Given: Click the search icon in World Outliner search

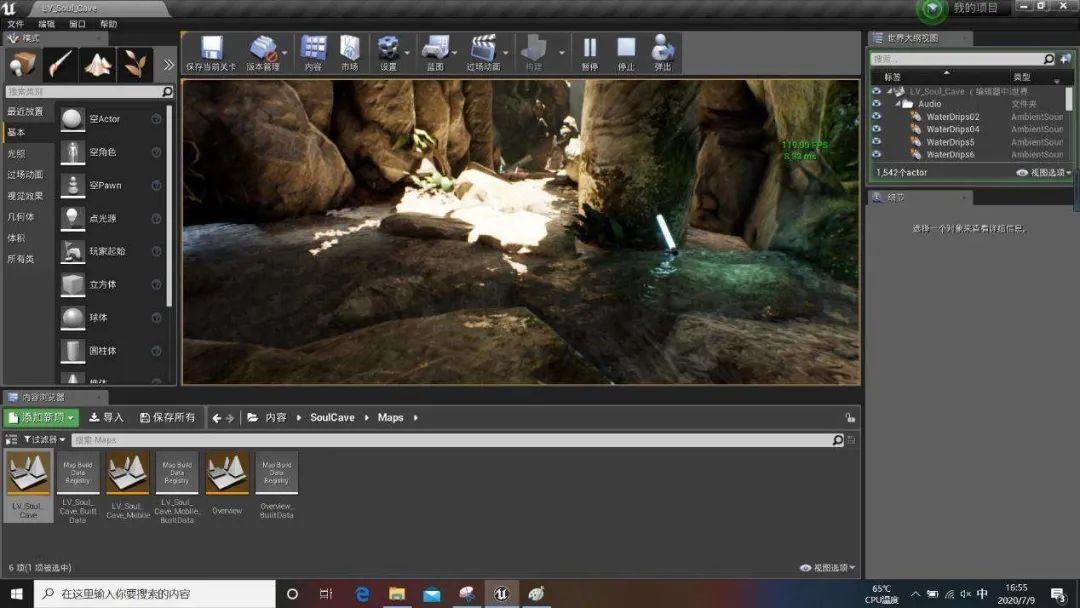Looking at the screenshot, I should (1048, 59).
